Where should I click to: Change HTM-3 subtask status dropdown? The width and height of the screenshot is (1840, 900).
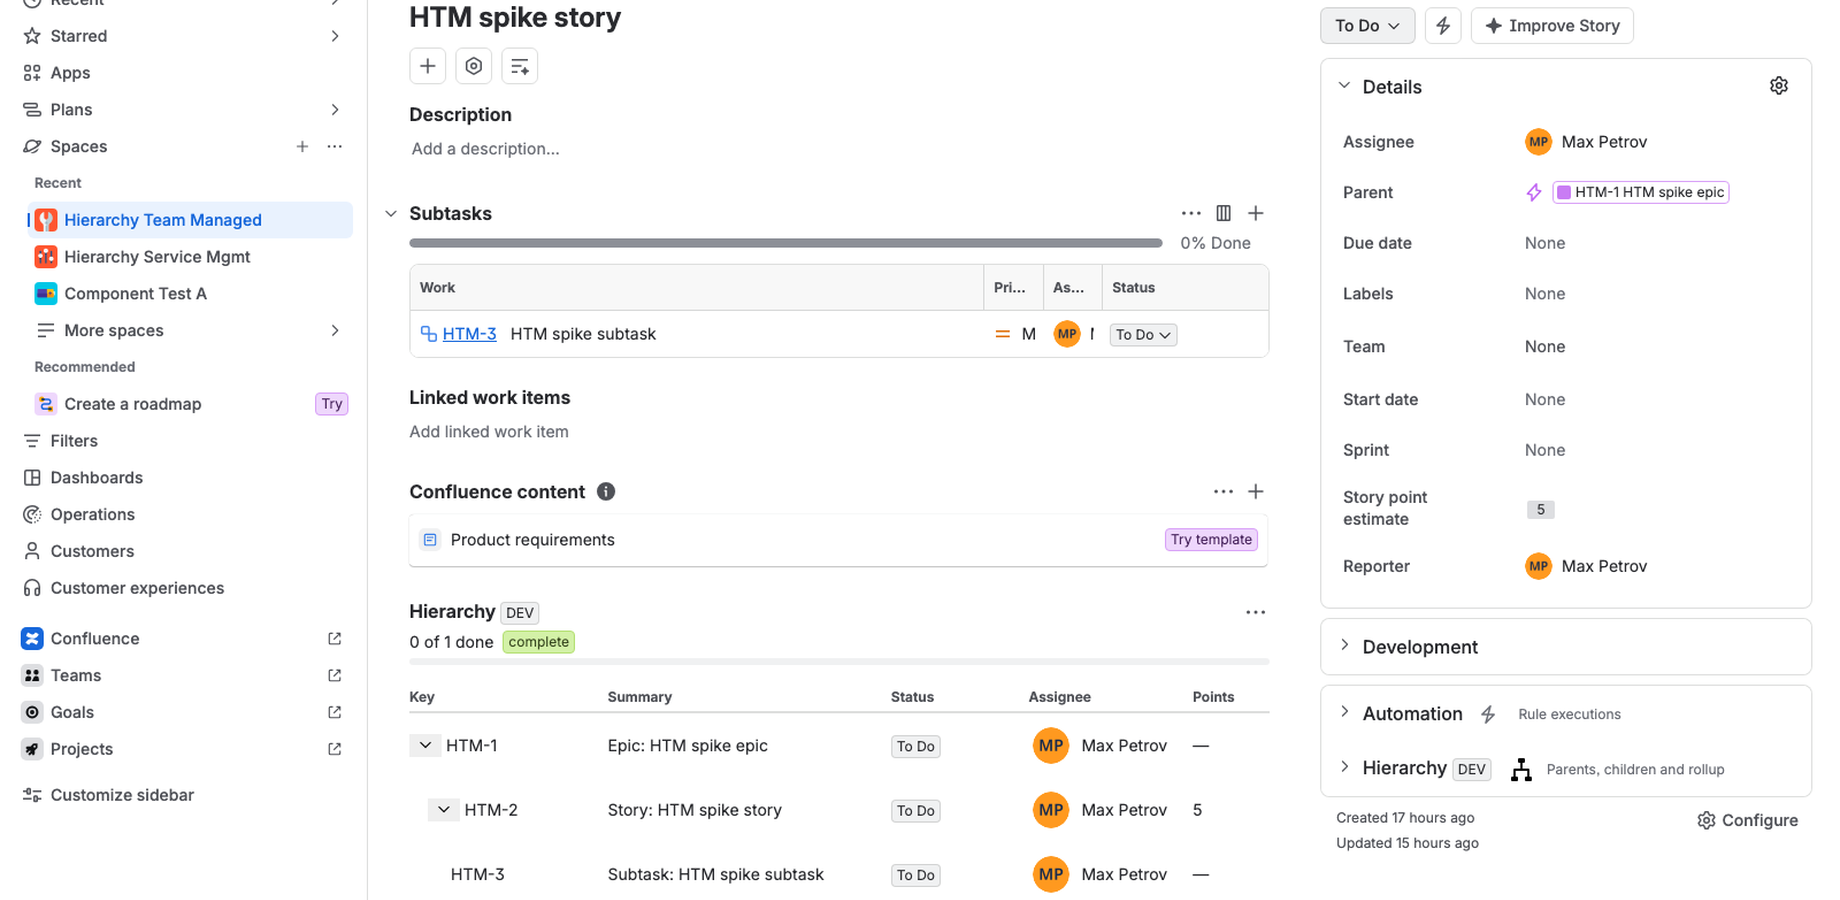click(x=1143, y=335)
